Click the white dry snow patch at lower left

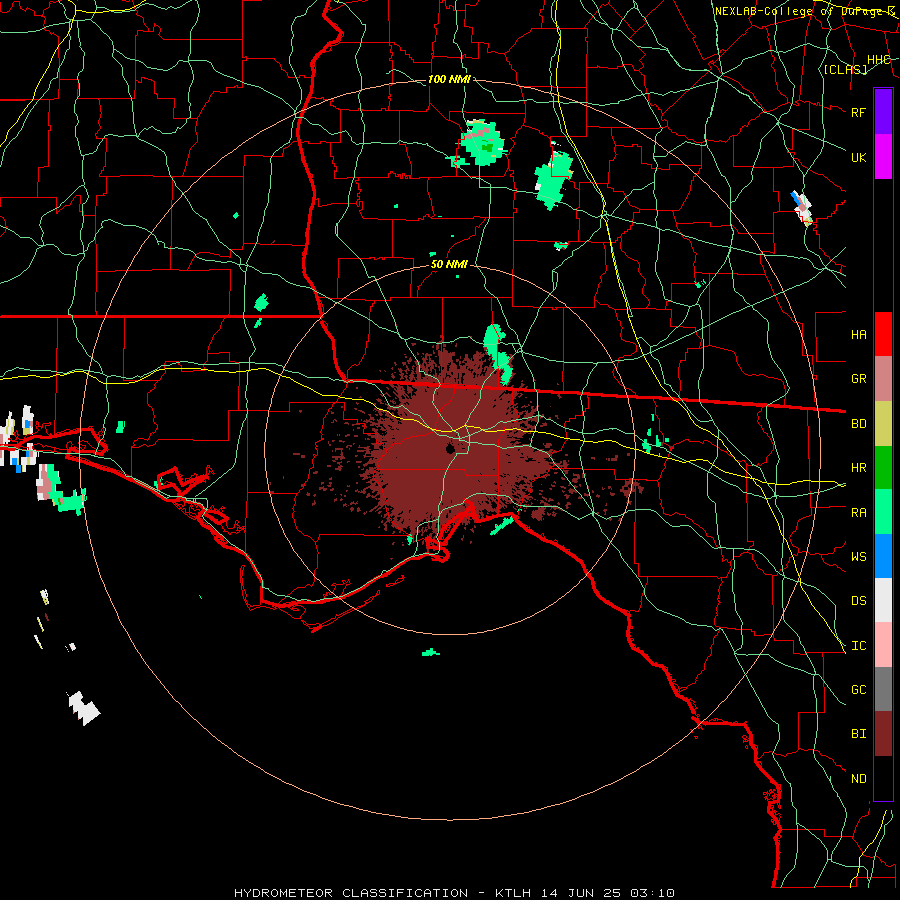pyautogui.click(x=84, y=707)
